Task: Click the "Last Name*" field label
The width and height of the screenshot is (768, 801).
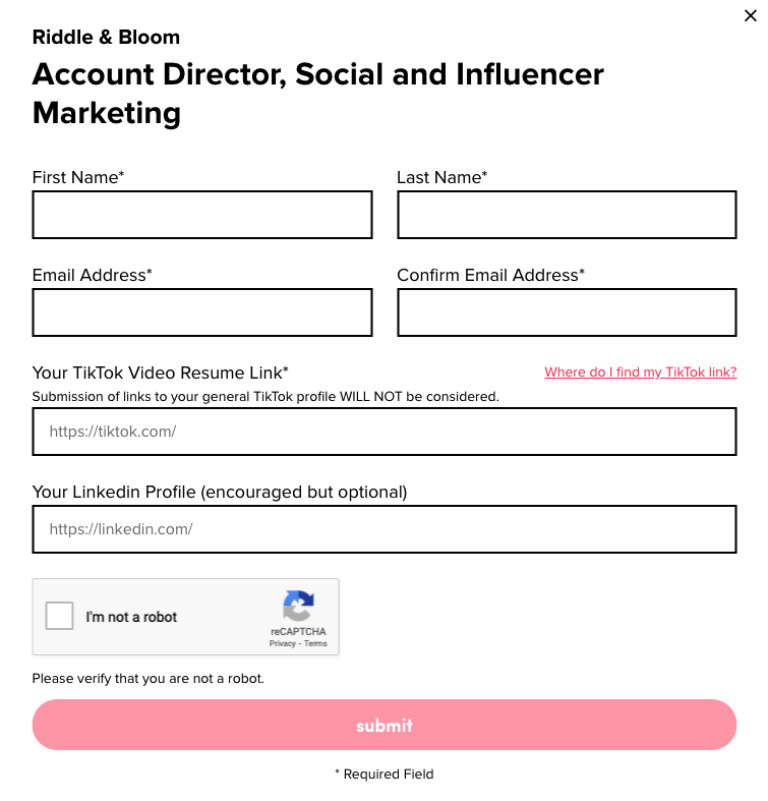Action: [x=442, y=178]
